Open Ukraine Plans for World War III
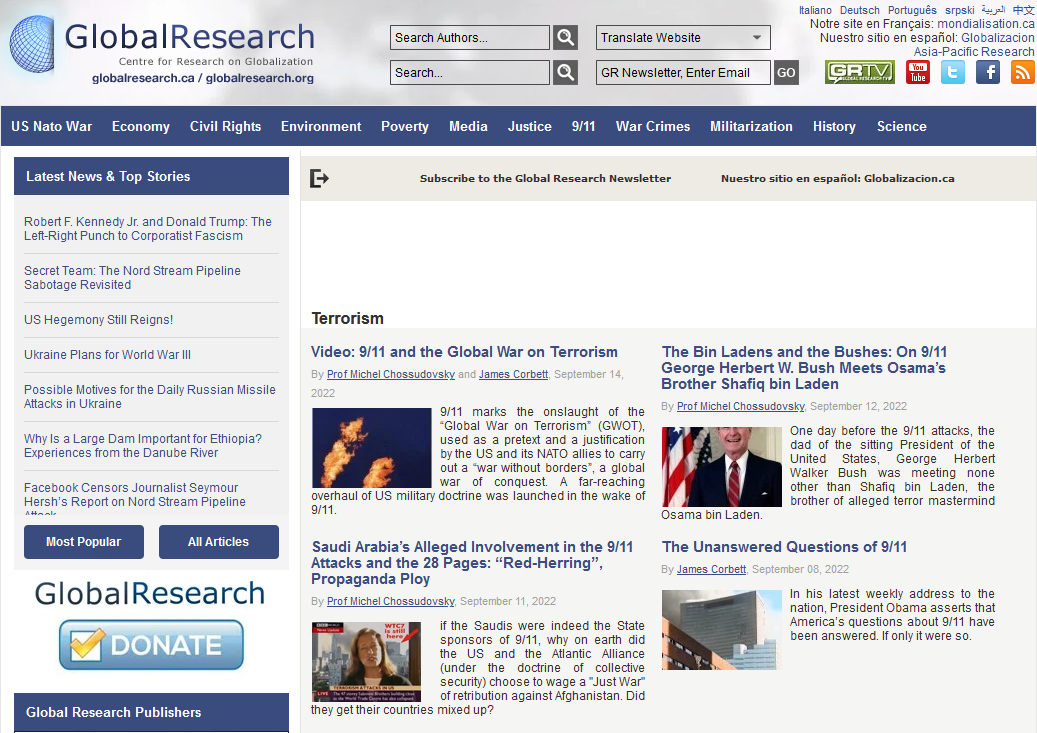1037x733 pixels. pyautogui.click(x=107, y=355)
